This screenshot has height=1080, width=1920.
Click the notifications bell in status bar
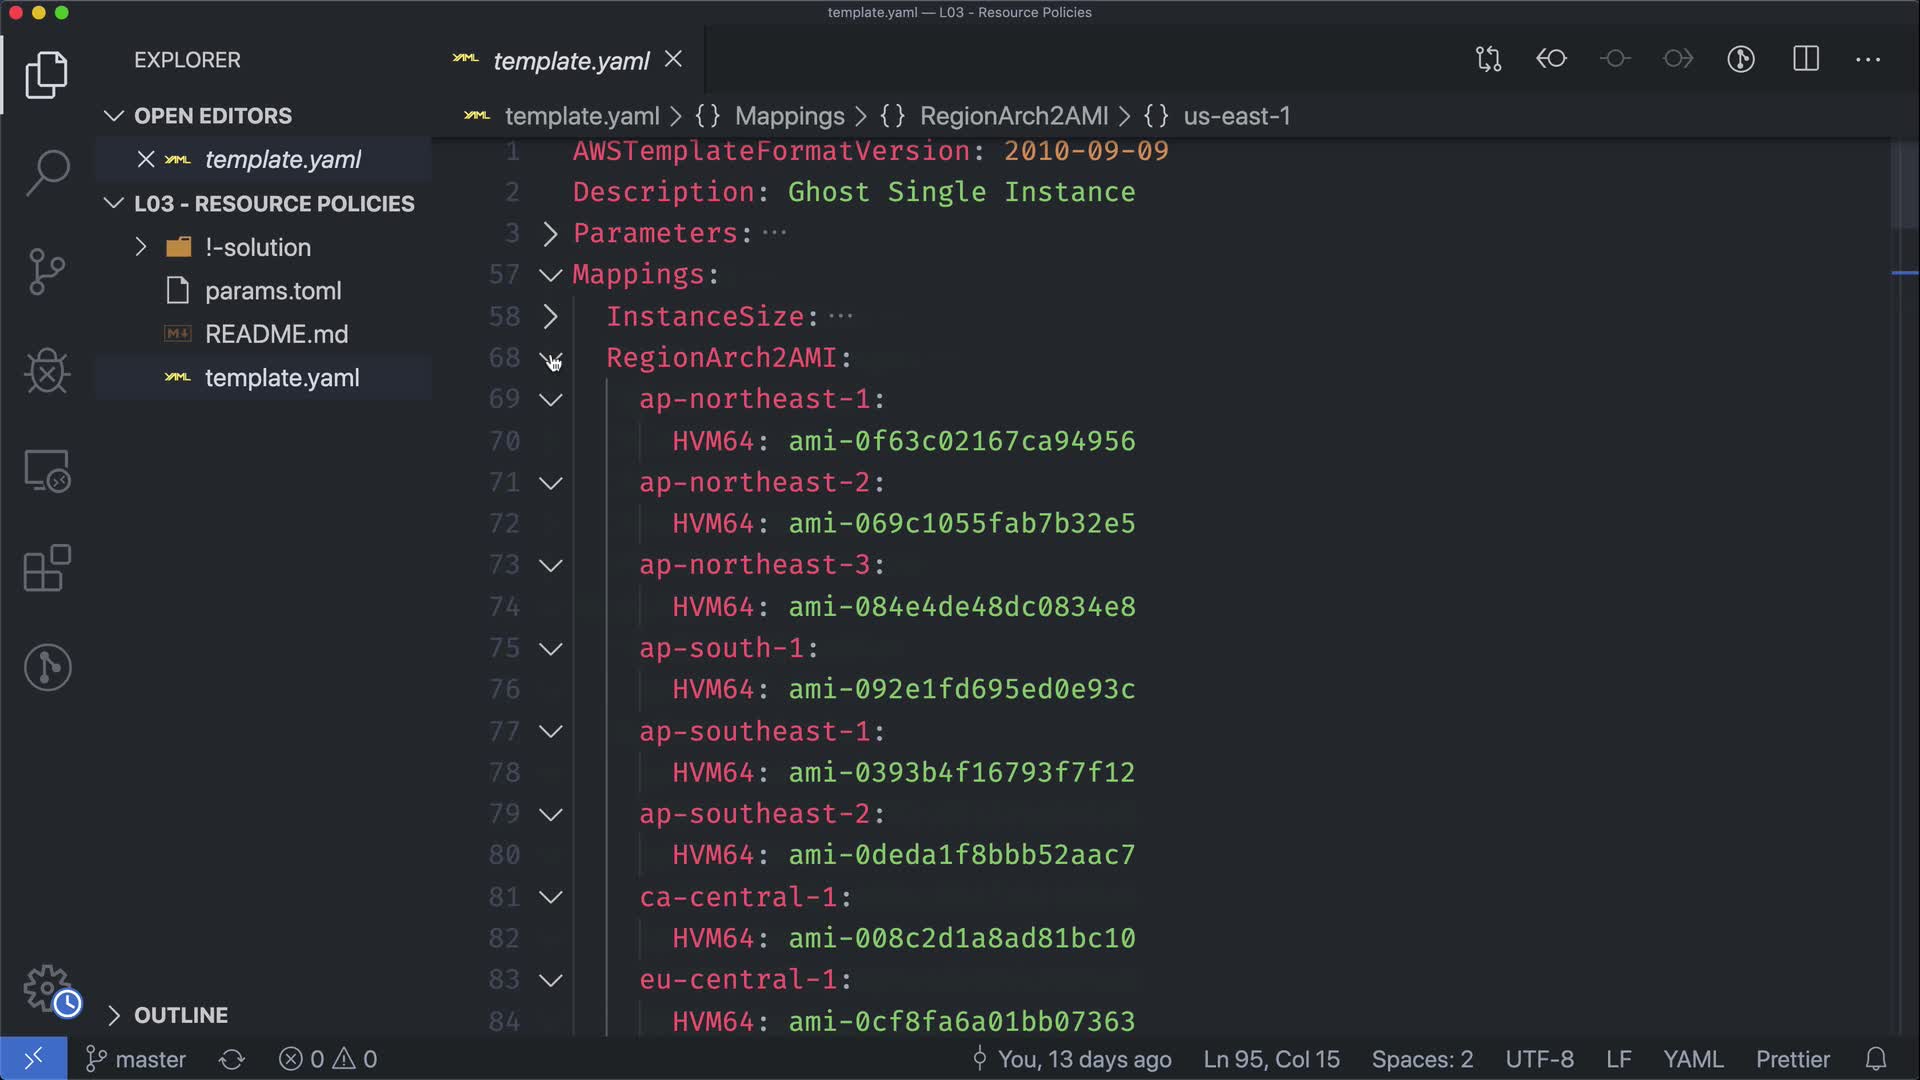(1876, 1059)
